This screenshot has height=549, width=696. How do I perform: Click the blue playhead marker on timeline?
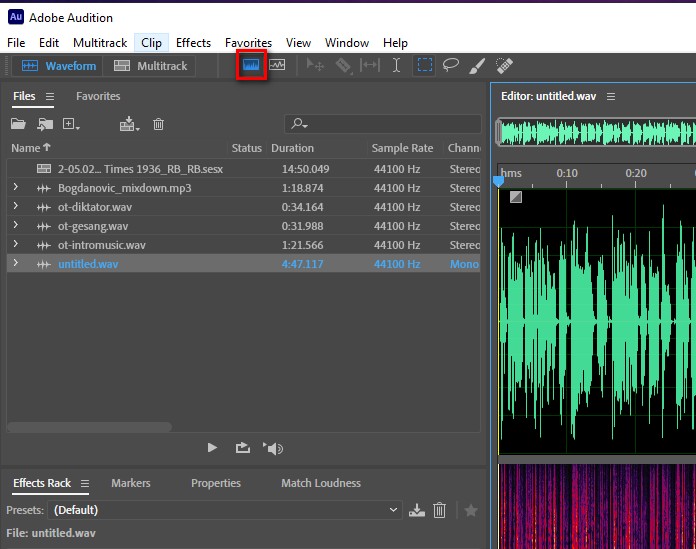(499, 181)
